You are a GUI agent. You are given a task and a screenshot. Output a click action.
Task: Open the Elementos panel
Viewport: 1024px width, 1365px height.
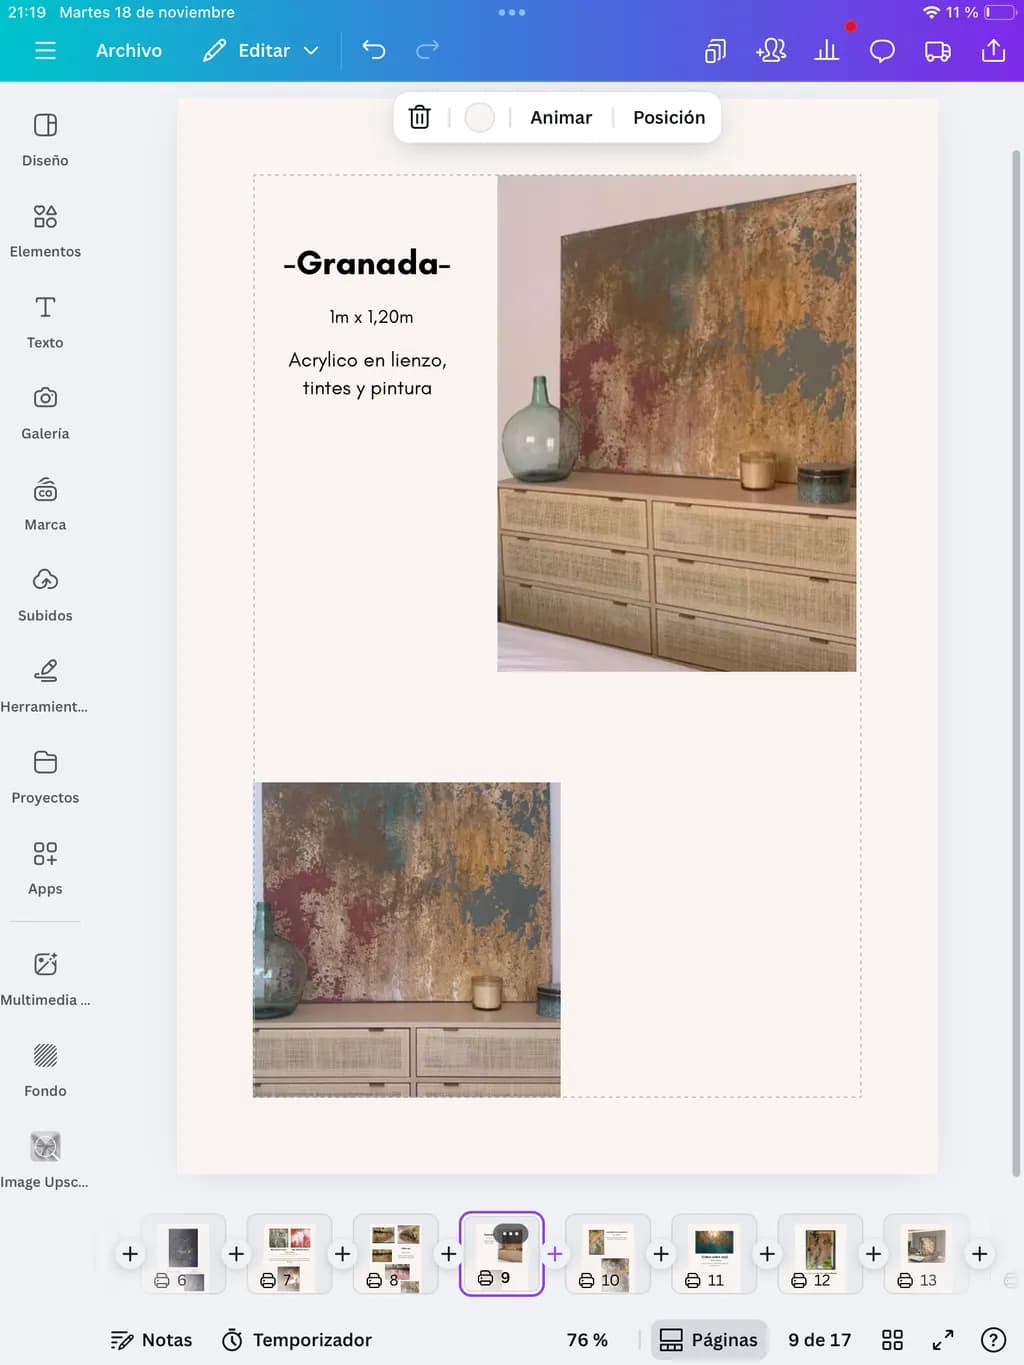tap(45, 231)
